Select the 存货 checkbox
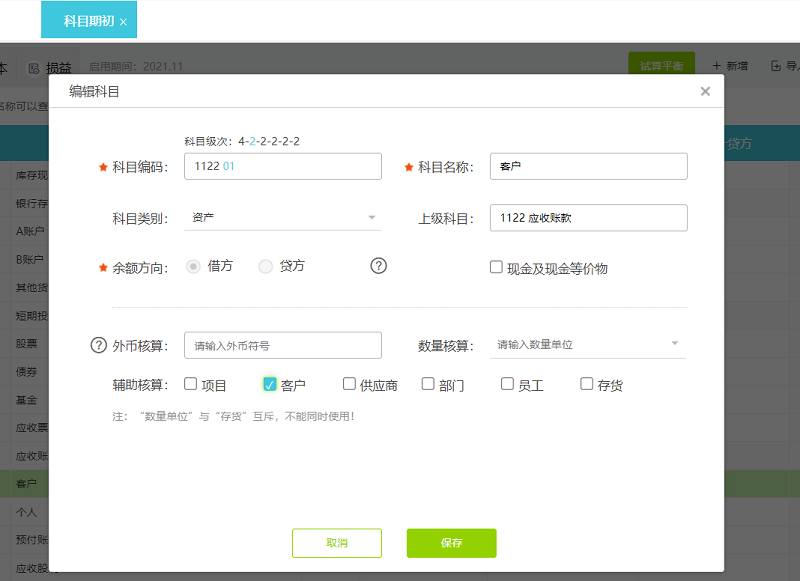This screenshot has height=581, width=800. pyautogui.click(x=587, y=384)
